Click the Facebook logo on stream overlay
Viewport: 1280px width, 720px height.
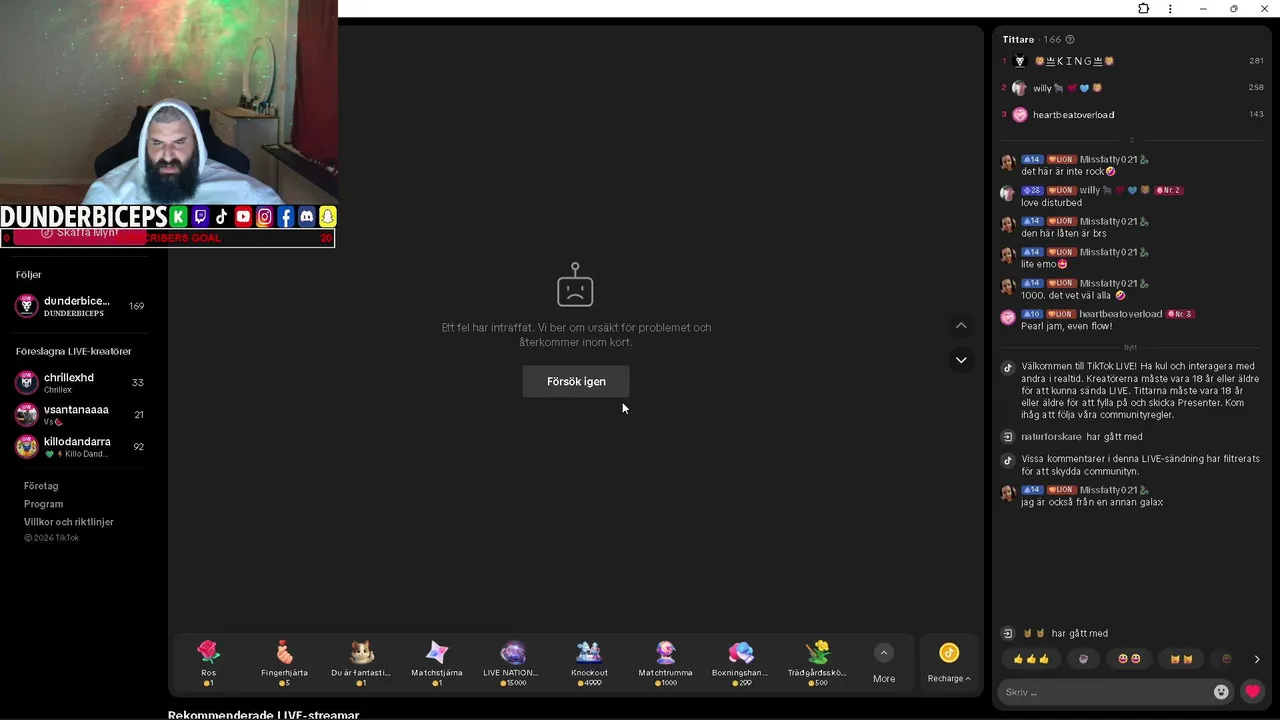(285, 217)
